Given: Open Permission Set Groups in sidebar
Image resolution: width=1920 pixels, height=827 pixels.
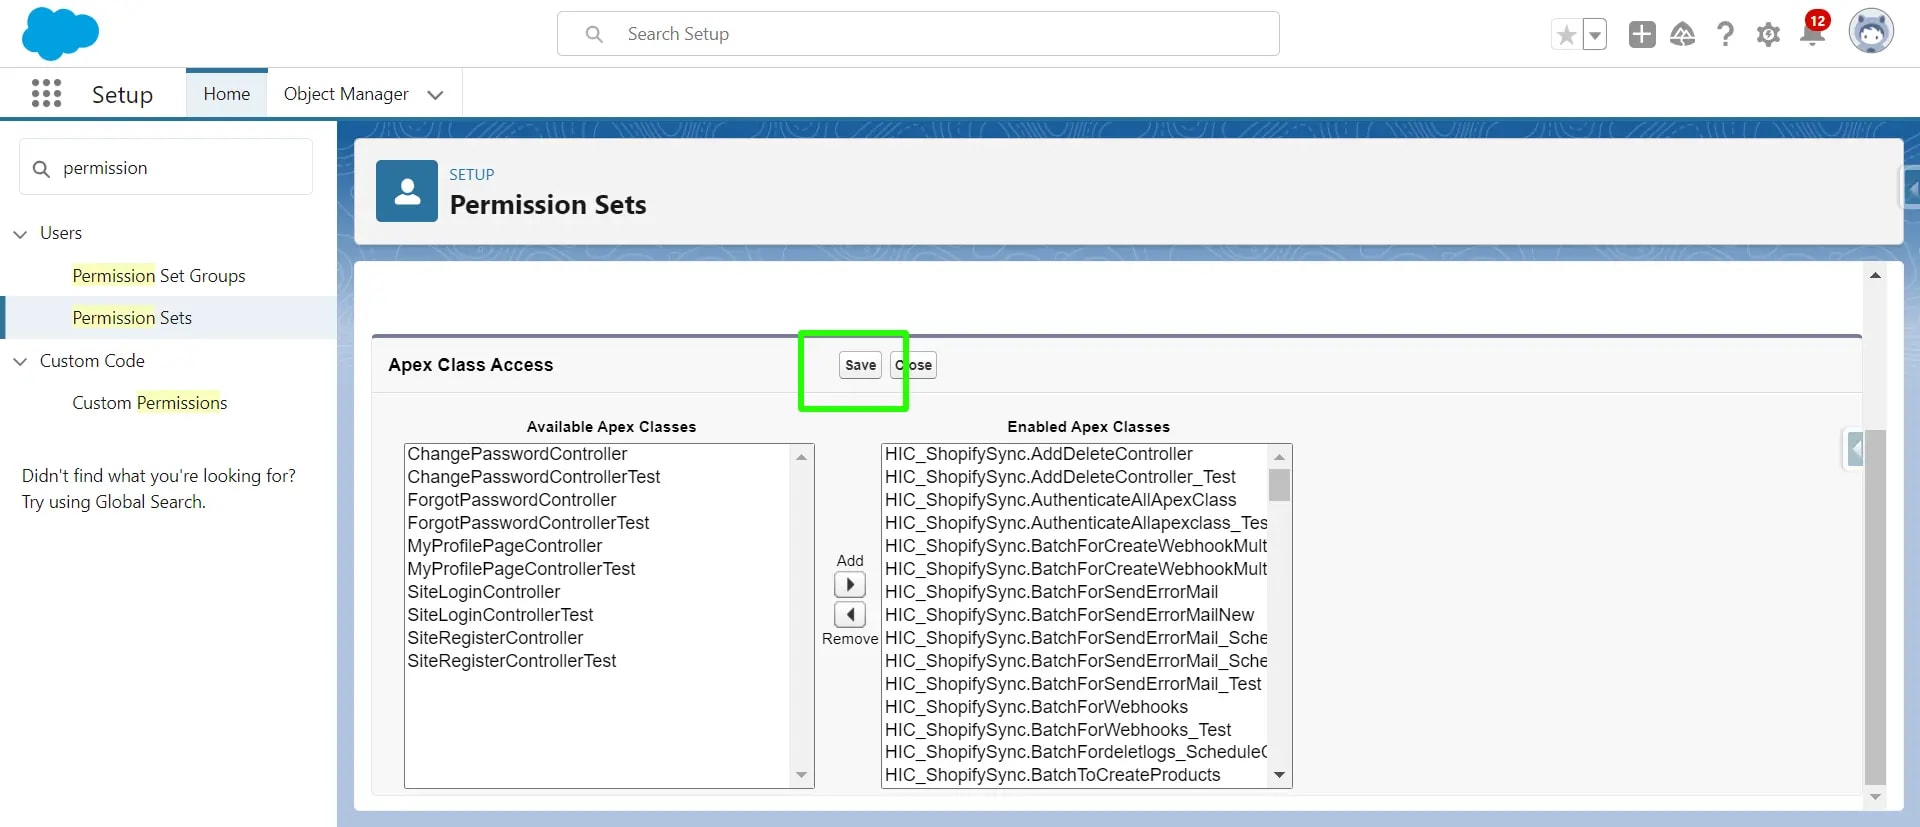Looking at the screenshot, I should click(x=159, y=276).
